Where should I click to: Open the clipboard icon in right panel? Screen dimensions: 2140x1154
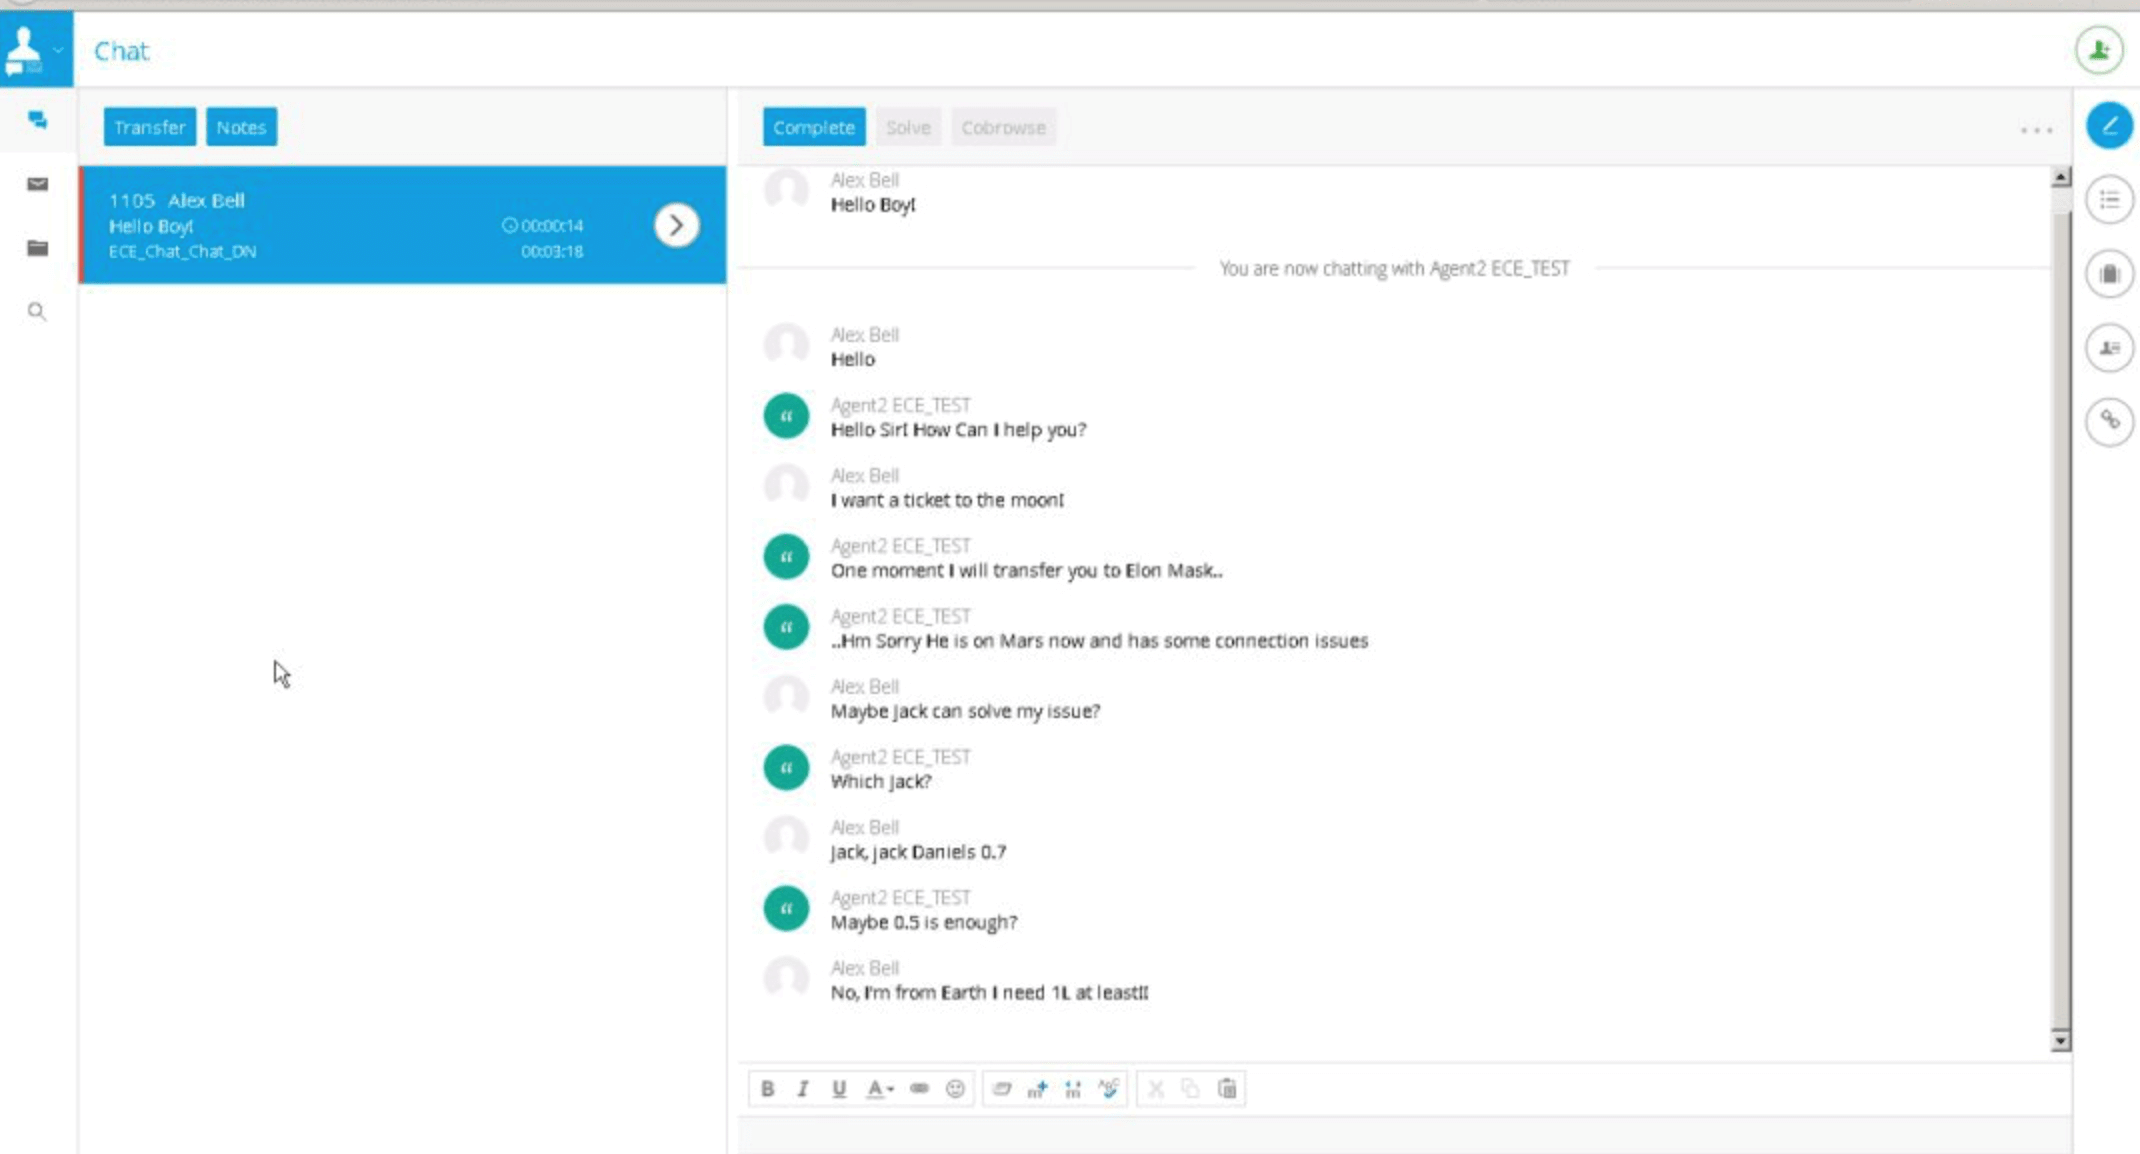(2109, 274)
